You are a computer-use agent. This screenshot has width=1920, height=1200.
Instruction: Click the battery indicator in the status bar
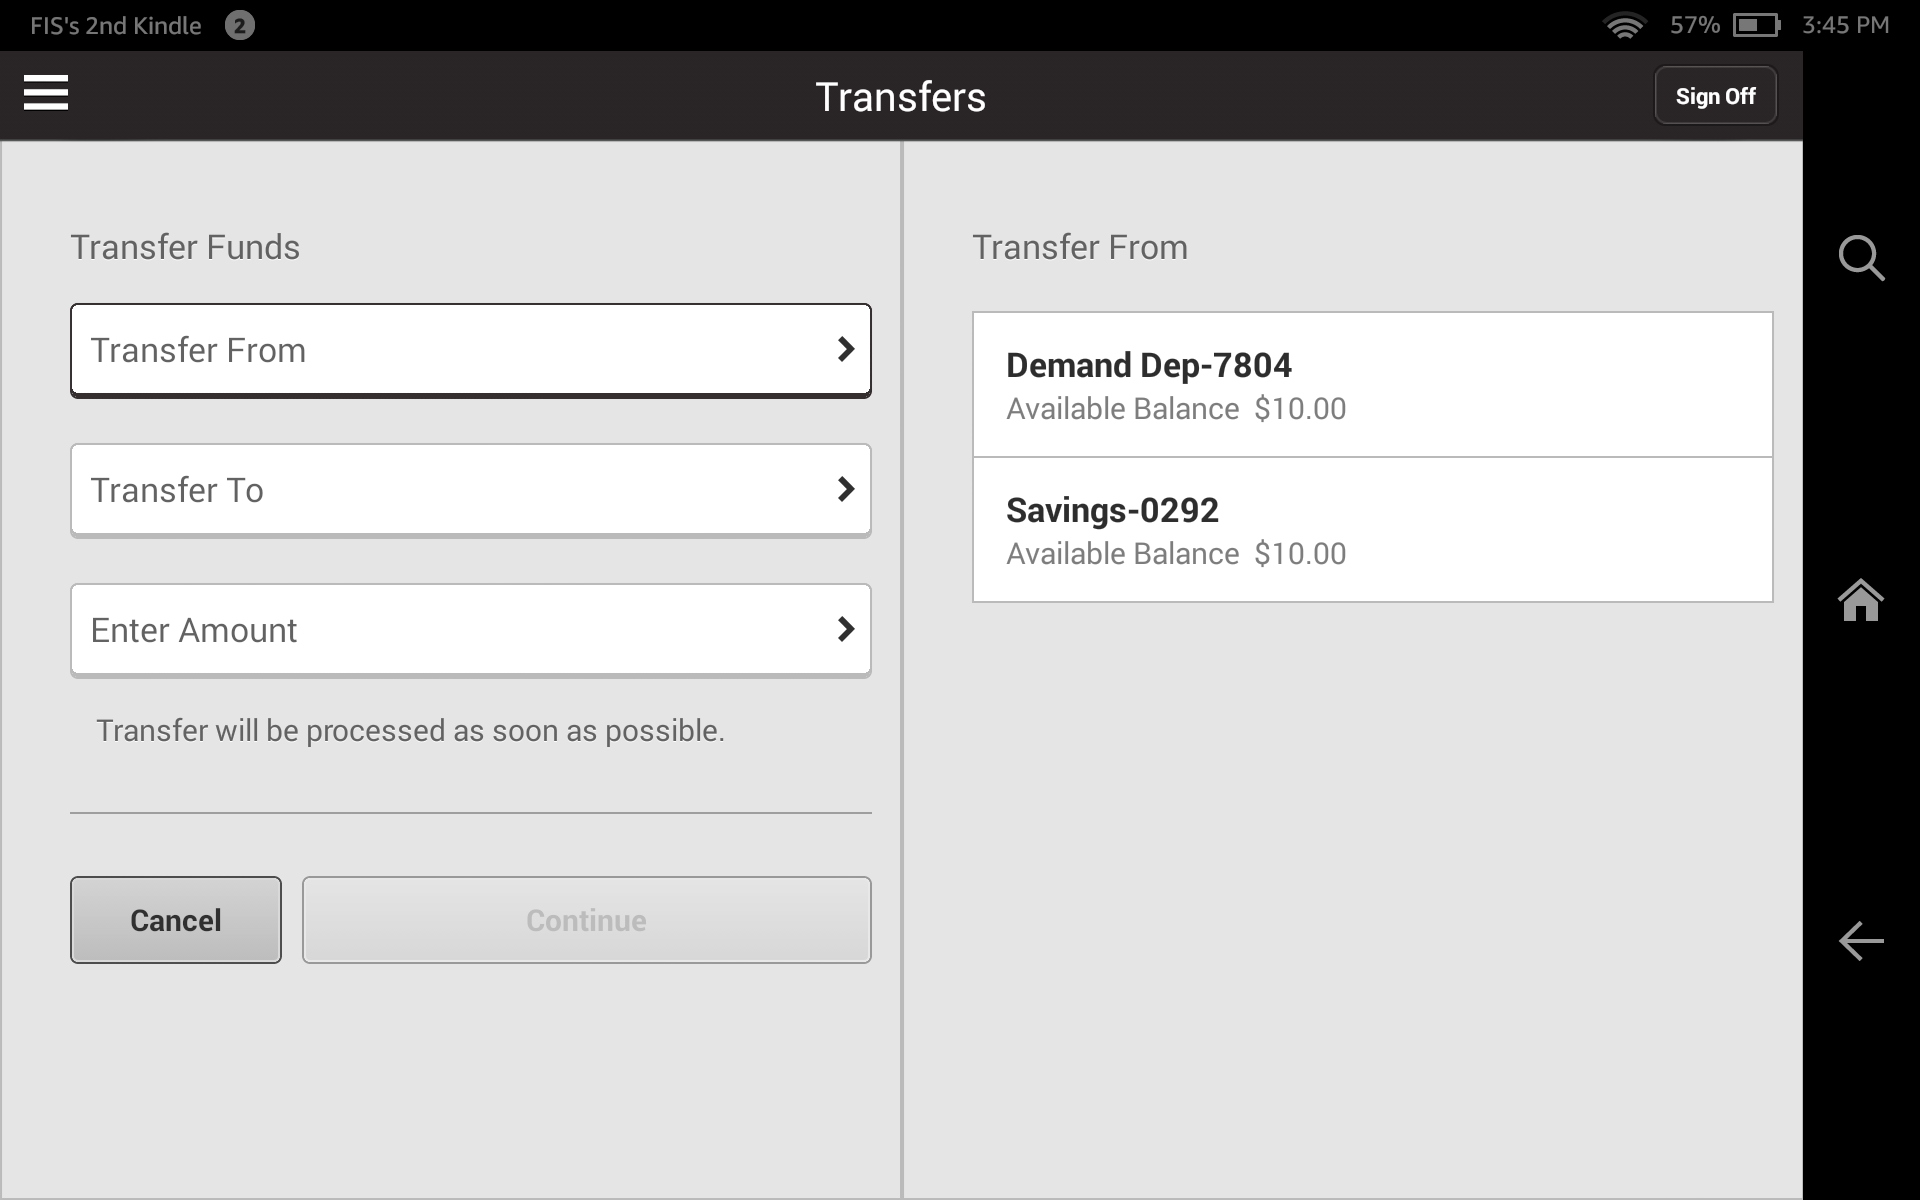1753,25
